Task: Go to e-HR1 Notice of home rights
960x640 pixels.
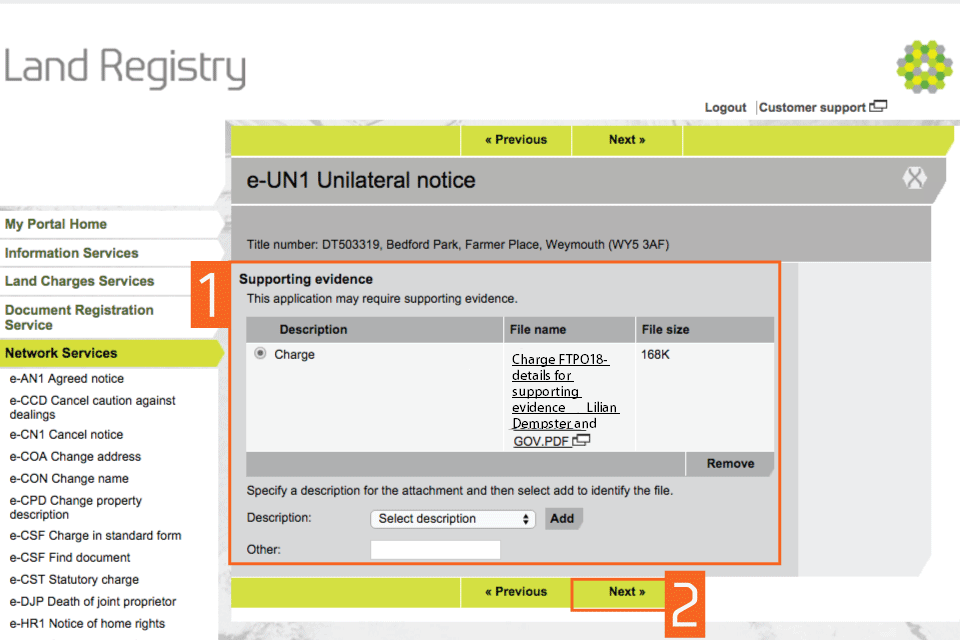Action: point(85,623)
